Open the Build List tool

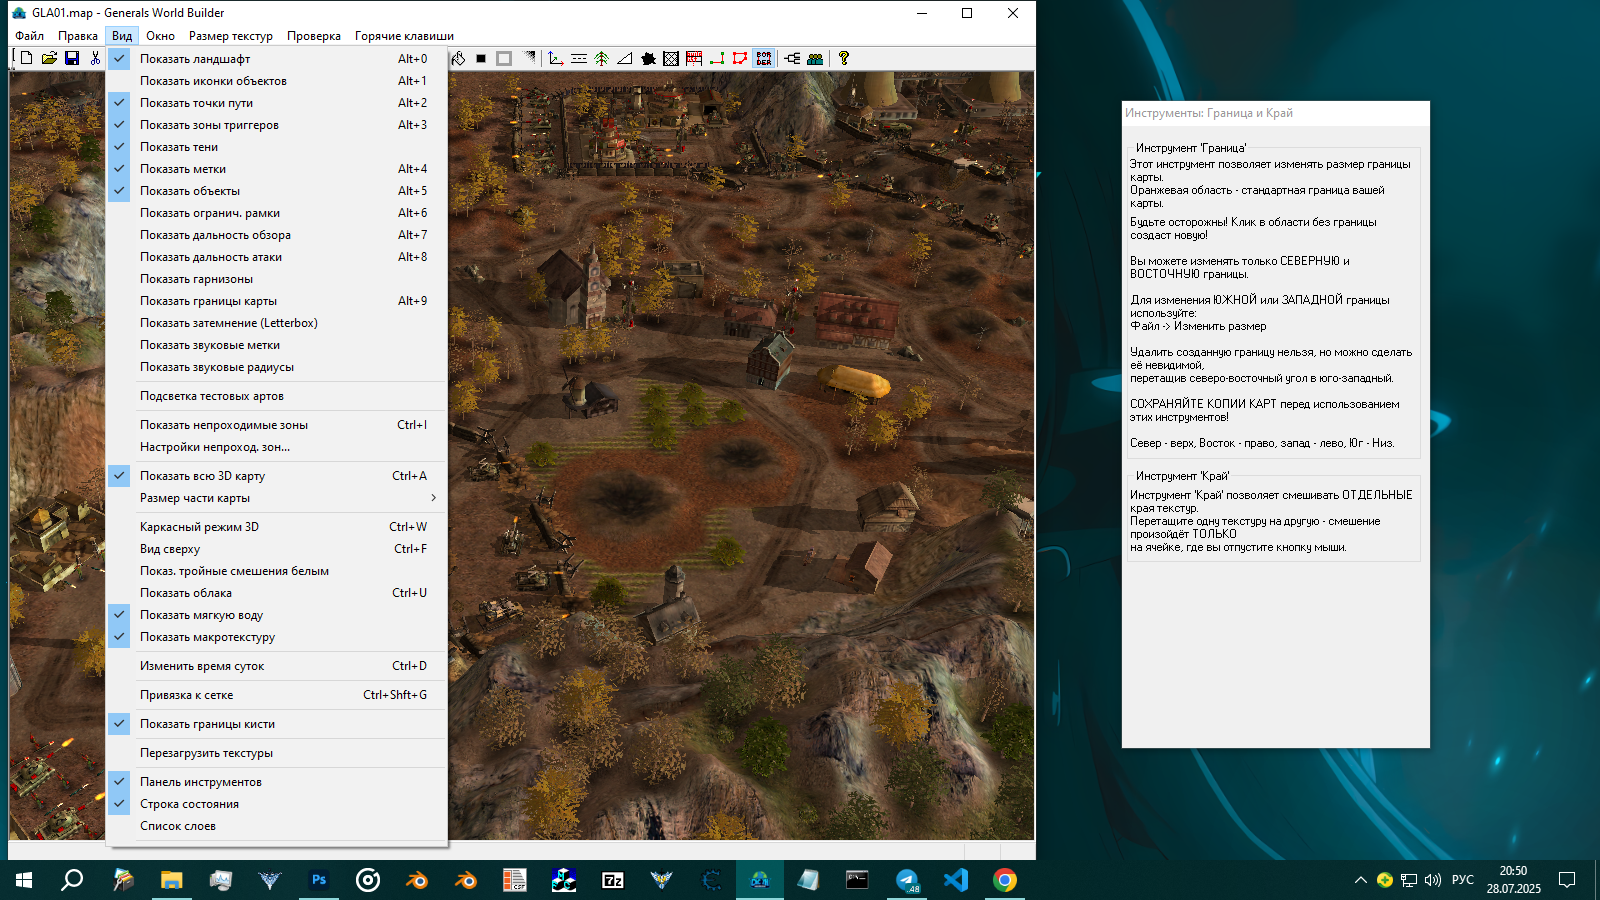(694, 58)
